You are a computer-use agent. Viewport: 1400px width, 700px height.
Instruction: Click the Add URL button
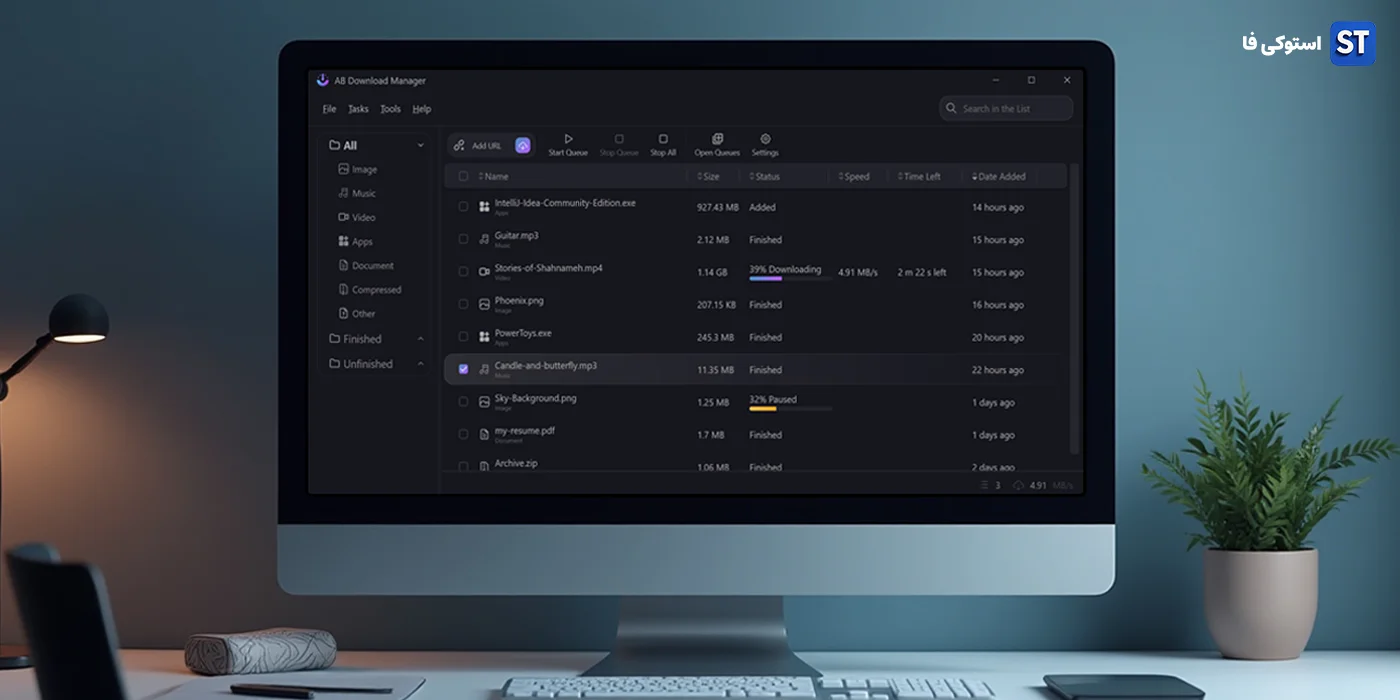[486, 144]
